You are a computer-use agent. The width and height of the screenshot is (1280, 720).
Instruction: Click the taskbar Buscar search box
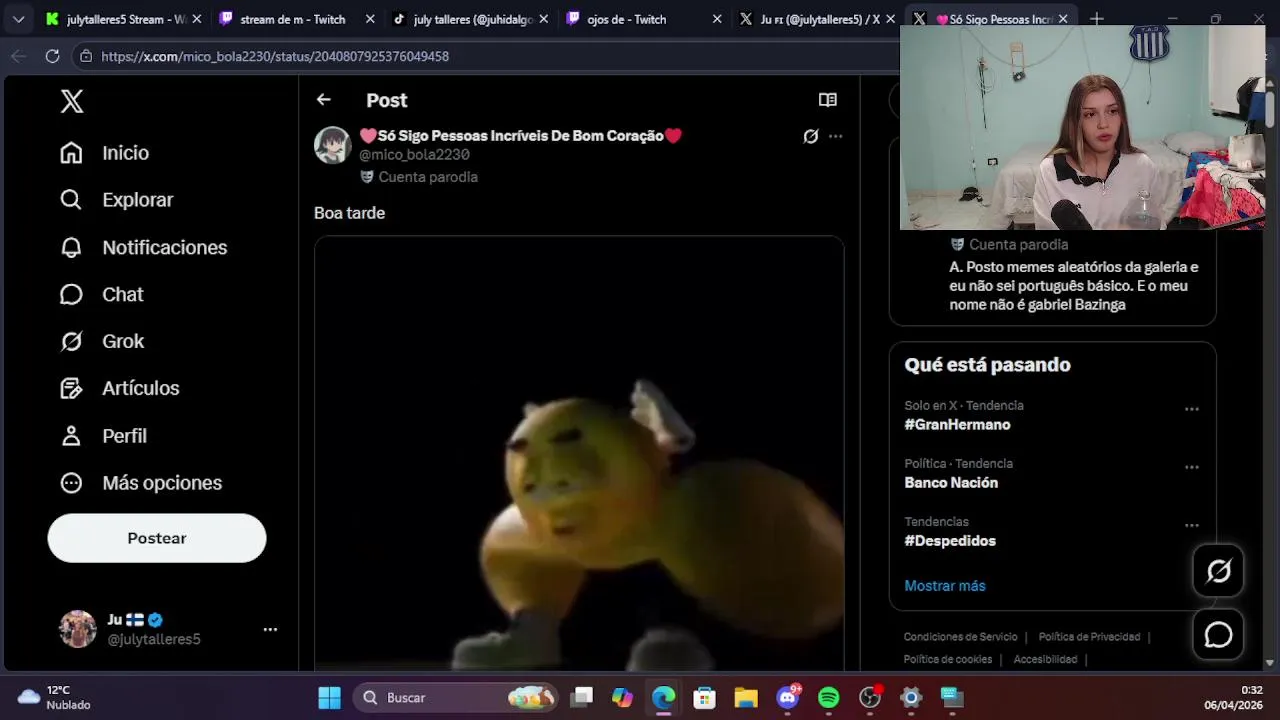pyautogui.click(x=457, y=697)
